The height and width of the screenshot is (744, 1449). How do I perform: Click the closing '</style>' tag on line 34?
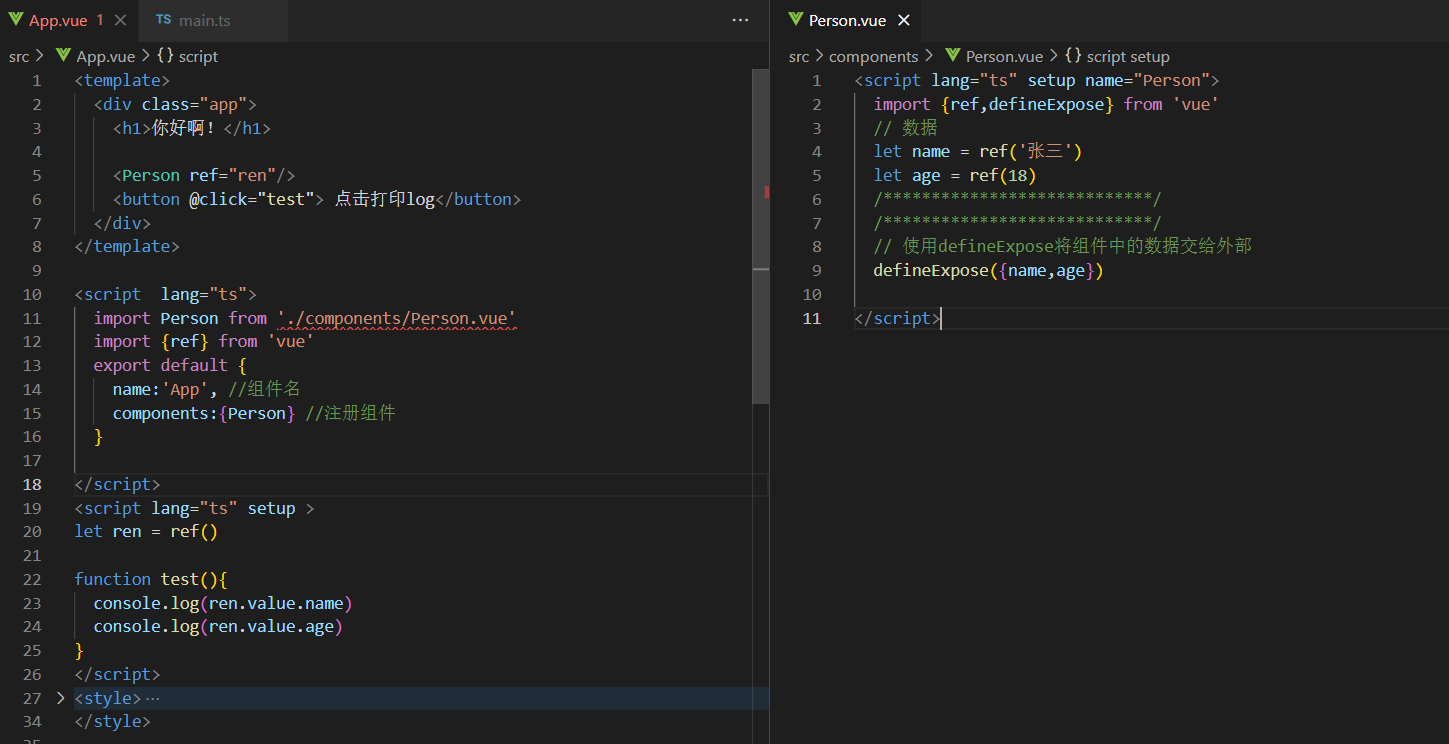pos(112,721)
